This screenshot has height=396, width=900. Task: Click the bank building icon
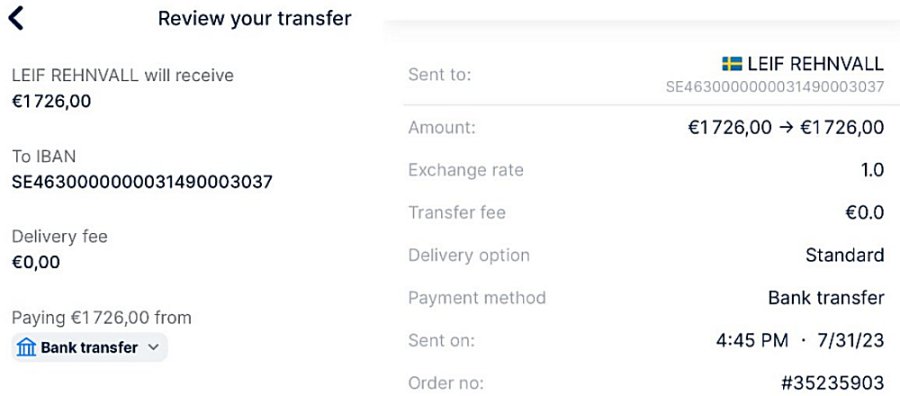(26, 347)
